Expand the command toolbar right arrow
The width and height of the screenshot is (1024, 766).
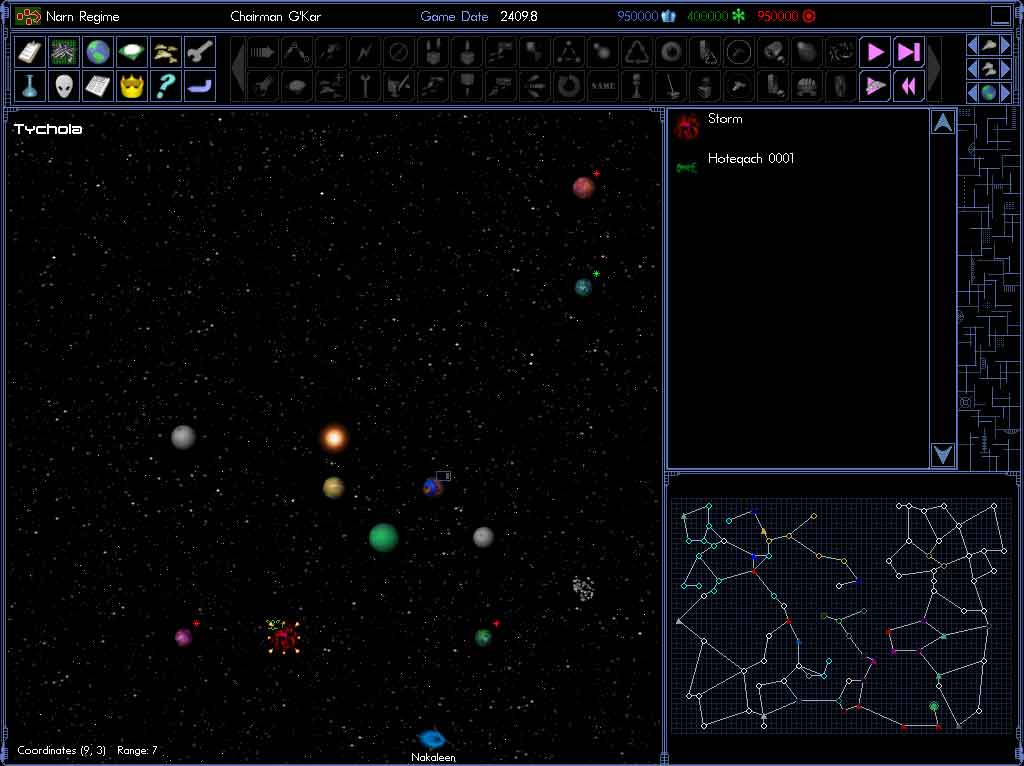pyautogui.click(x=935, y=69)
